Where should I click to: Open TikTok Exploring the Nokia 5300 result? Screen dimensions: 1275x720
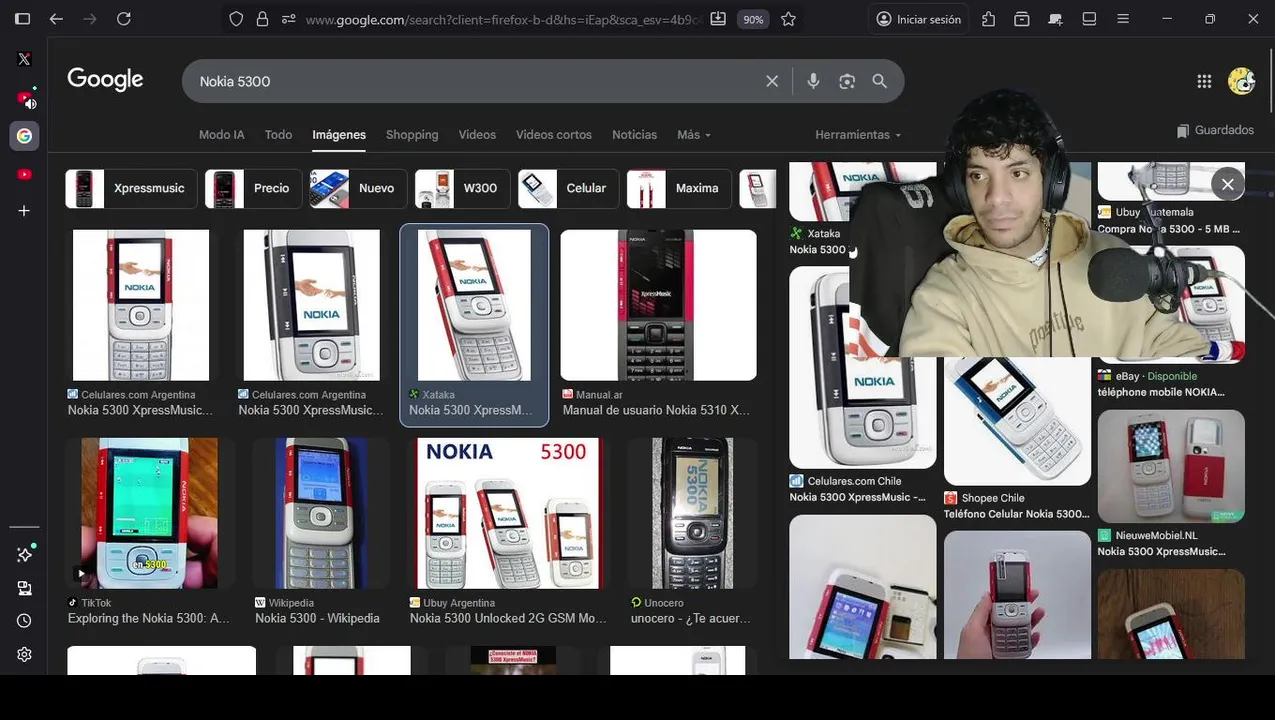coord(149,513)
